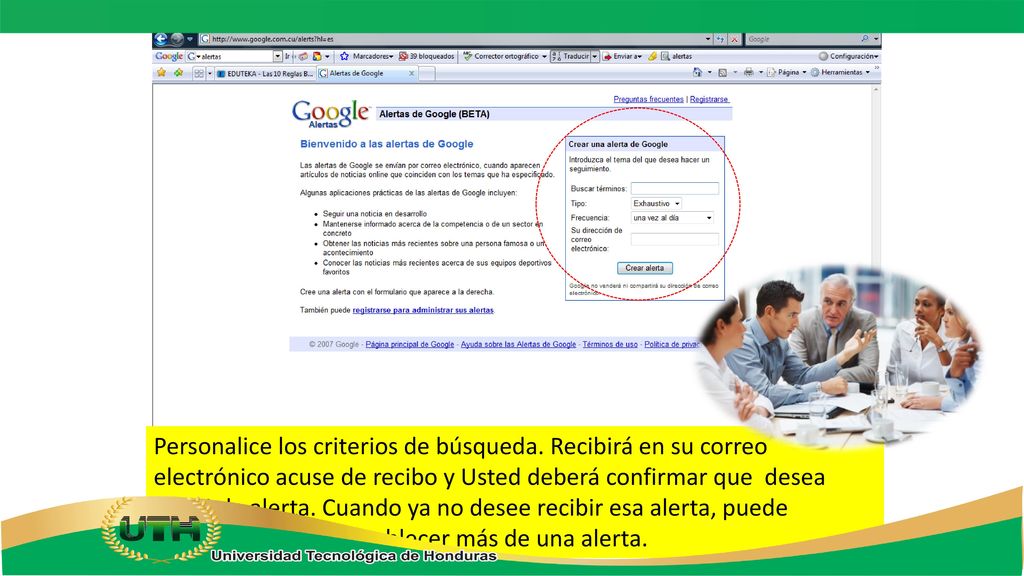Click the Add to favorites icon
Screen dimensions: 1024x576
178,73
